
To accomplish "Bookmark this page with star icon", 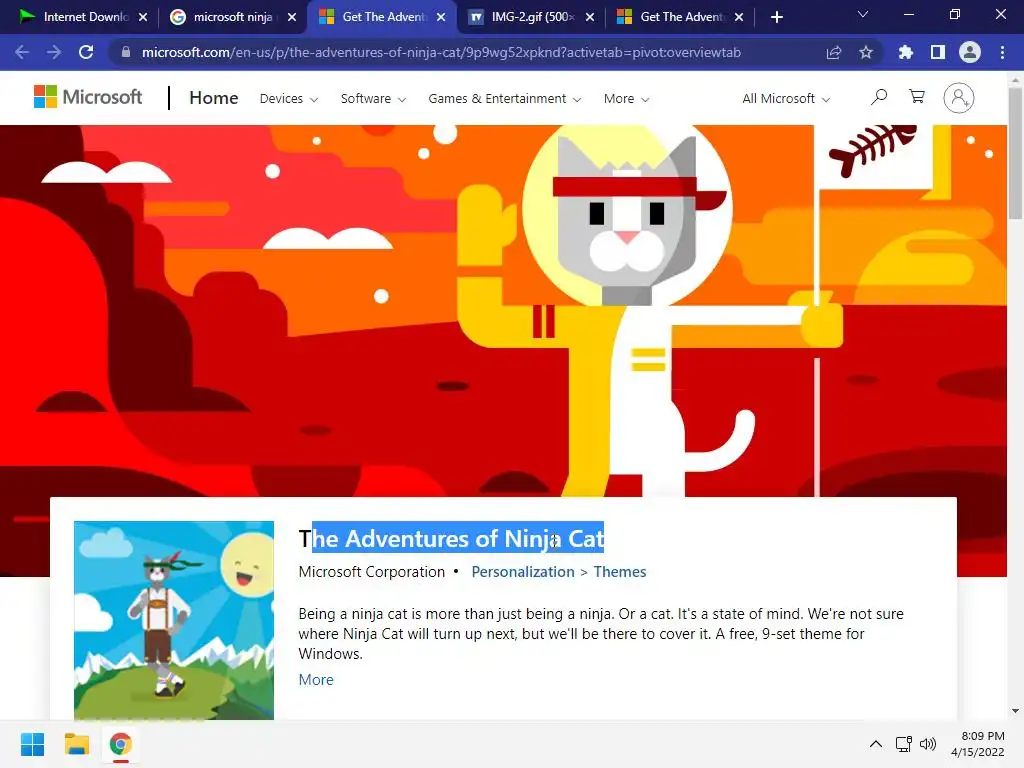I will point(866,52).
